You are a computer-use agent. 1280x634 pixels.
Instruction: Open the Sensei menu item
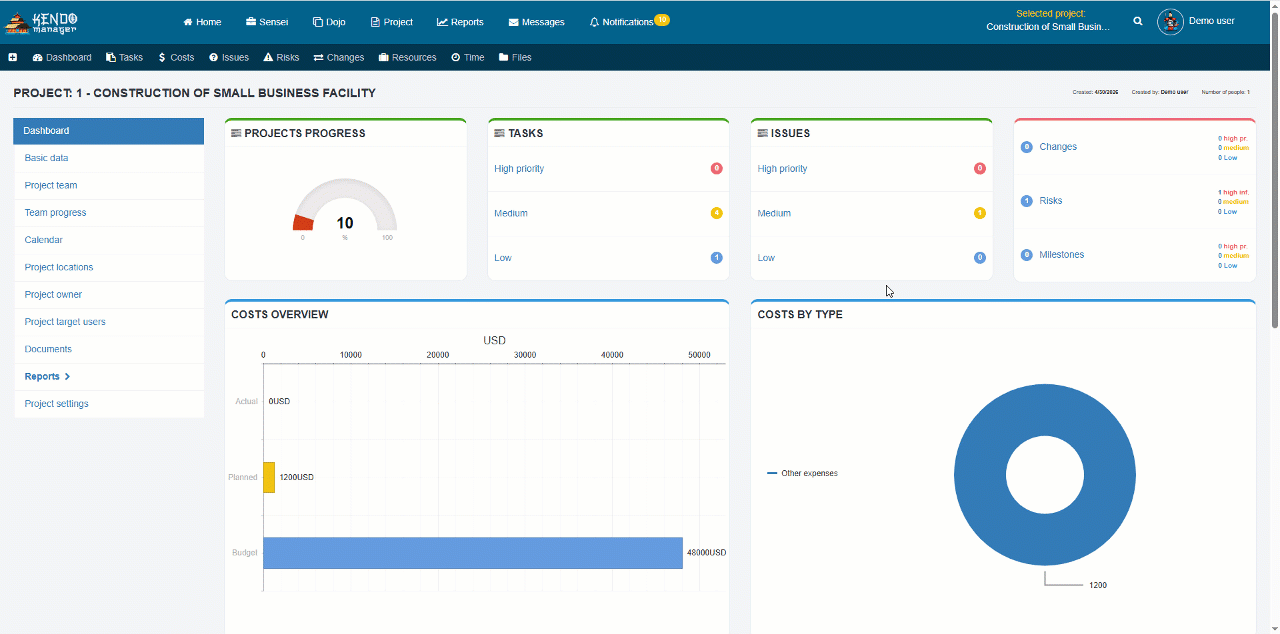click(267, 22)
